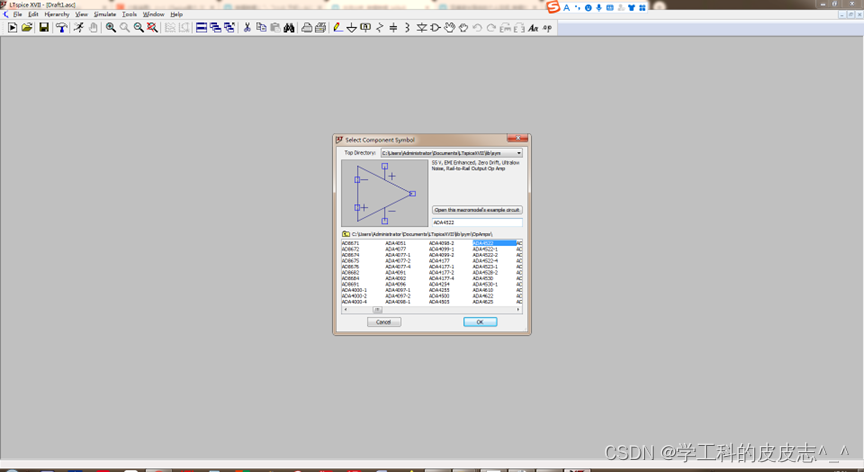
Task: Select the Label Net tool
Action: pyautogui.click(x=365, y=28)
